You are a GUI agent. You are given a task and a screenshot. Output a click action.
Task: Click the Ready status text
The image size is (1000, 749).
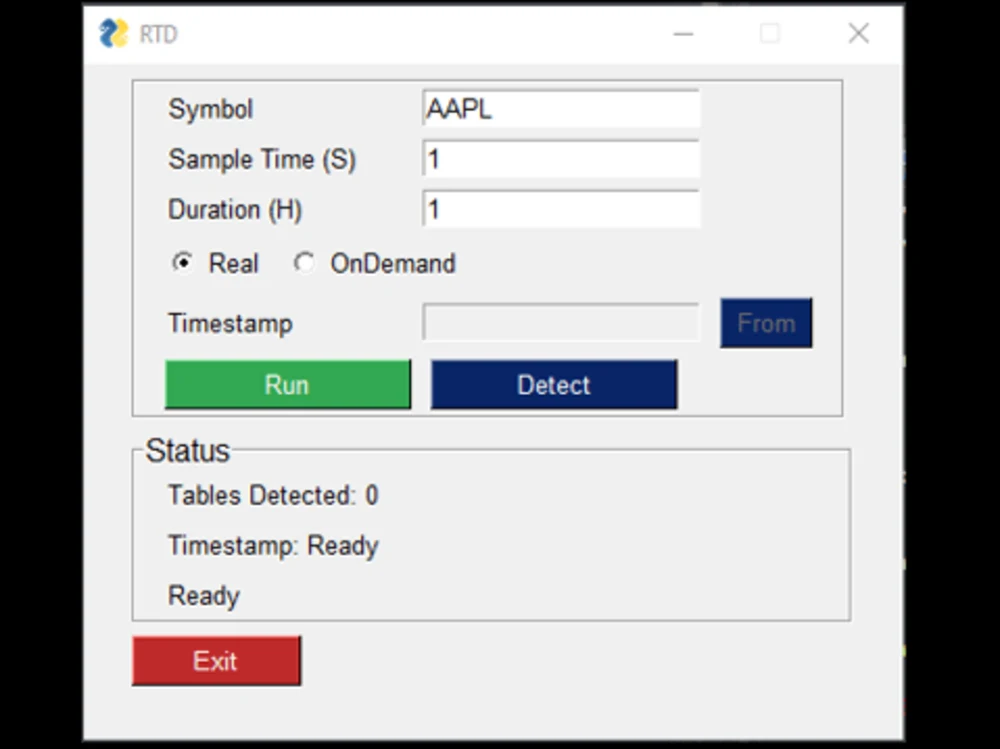[x=203, y=595]
